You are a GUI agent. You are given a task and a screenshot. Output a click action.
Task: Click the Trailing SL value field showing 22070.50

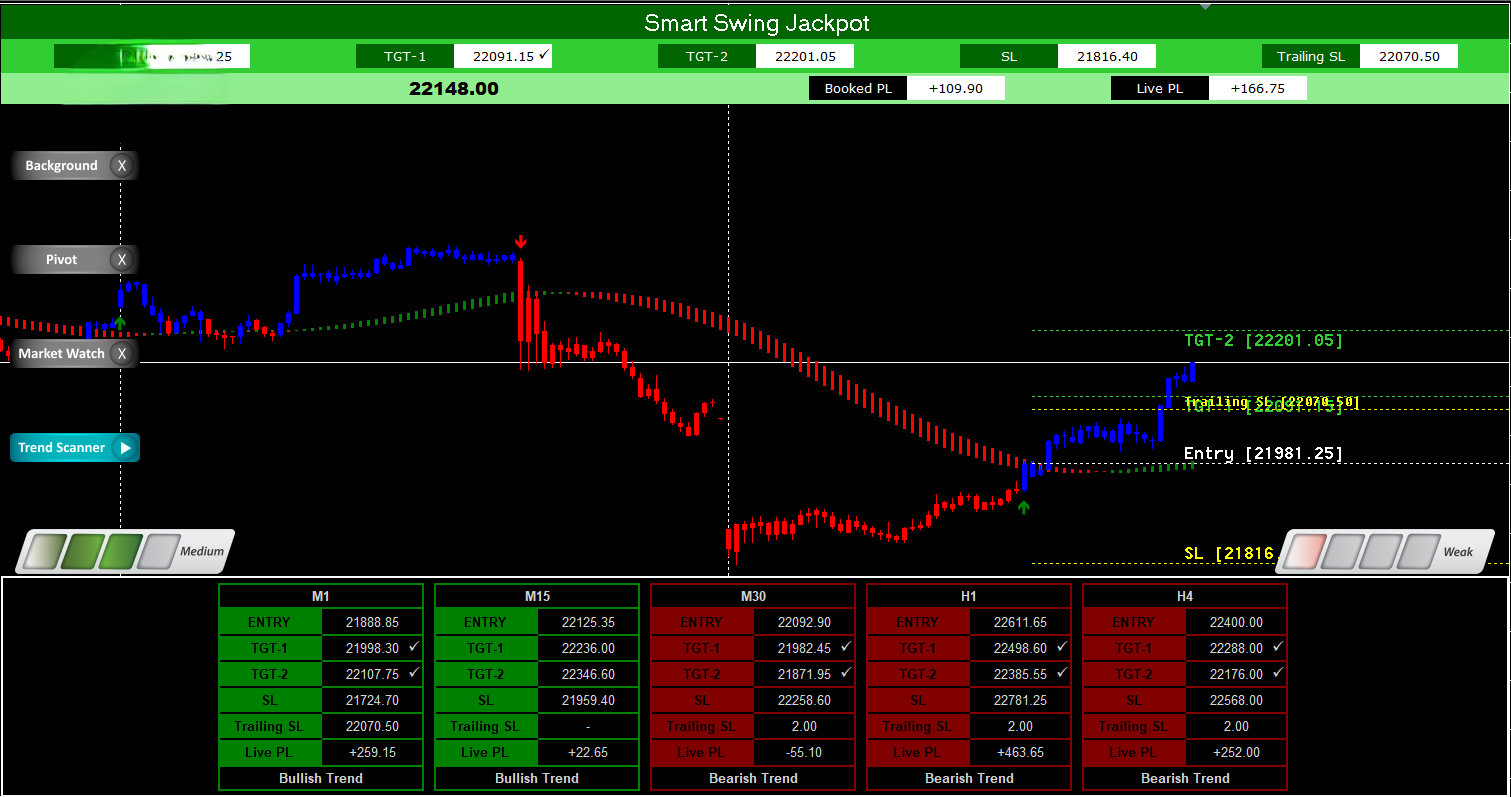(x=1409, y=56)
